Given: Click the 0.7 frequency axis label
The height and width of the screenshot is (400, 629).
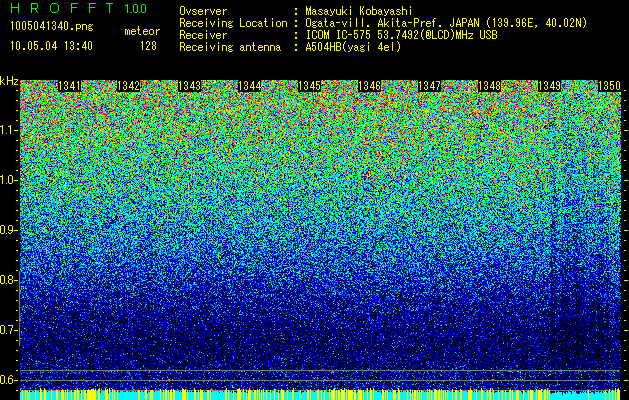Looking at the screenshot, I should click(x=8, y=330).
